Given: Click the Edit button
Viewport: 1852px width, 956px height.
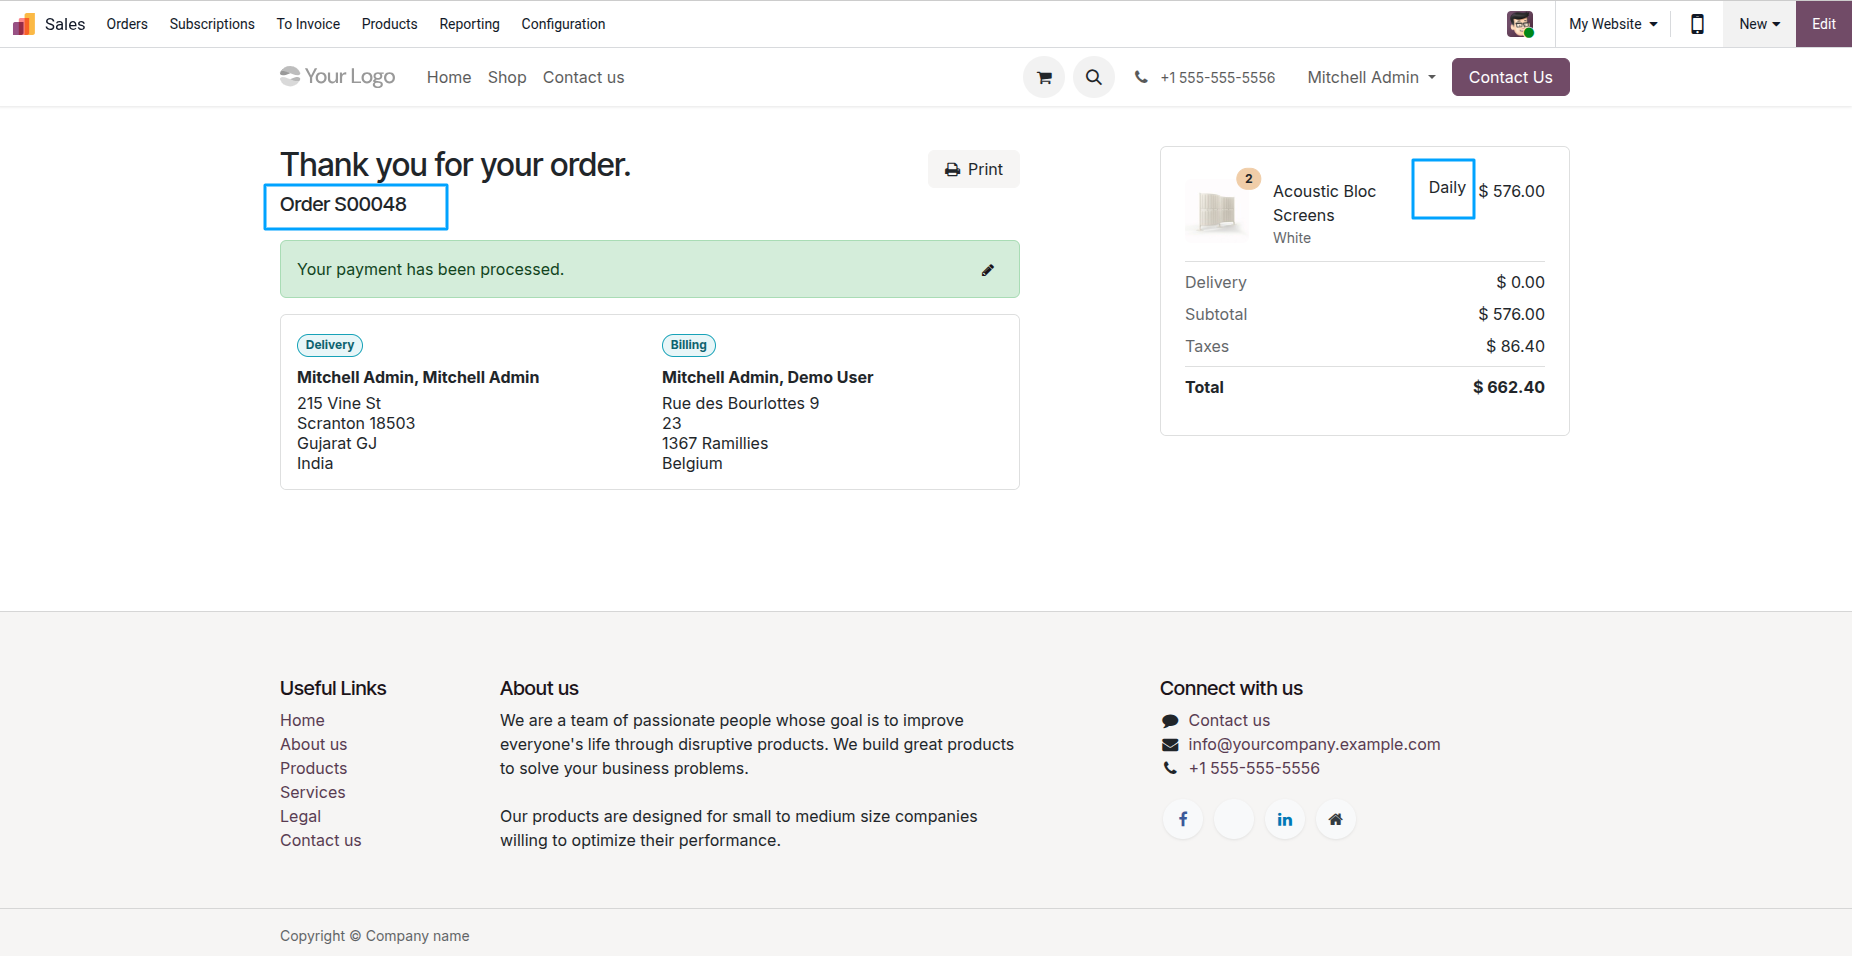Looking at the screenshot, I should click(x=1824, y=24).
